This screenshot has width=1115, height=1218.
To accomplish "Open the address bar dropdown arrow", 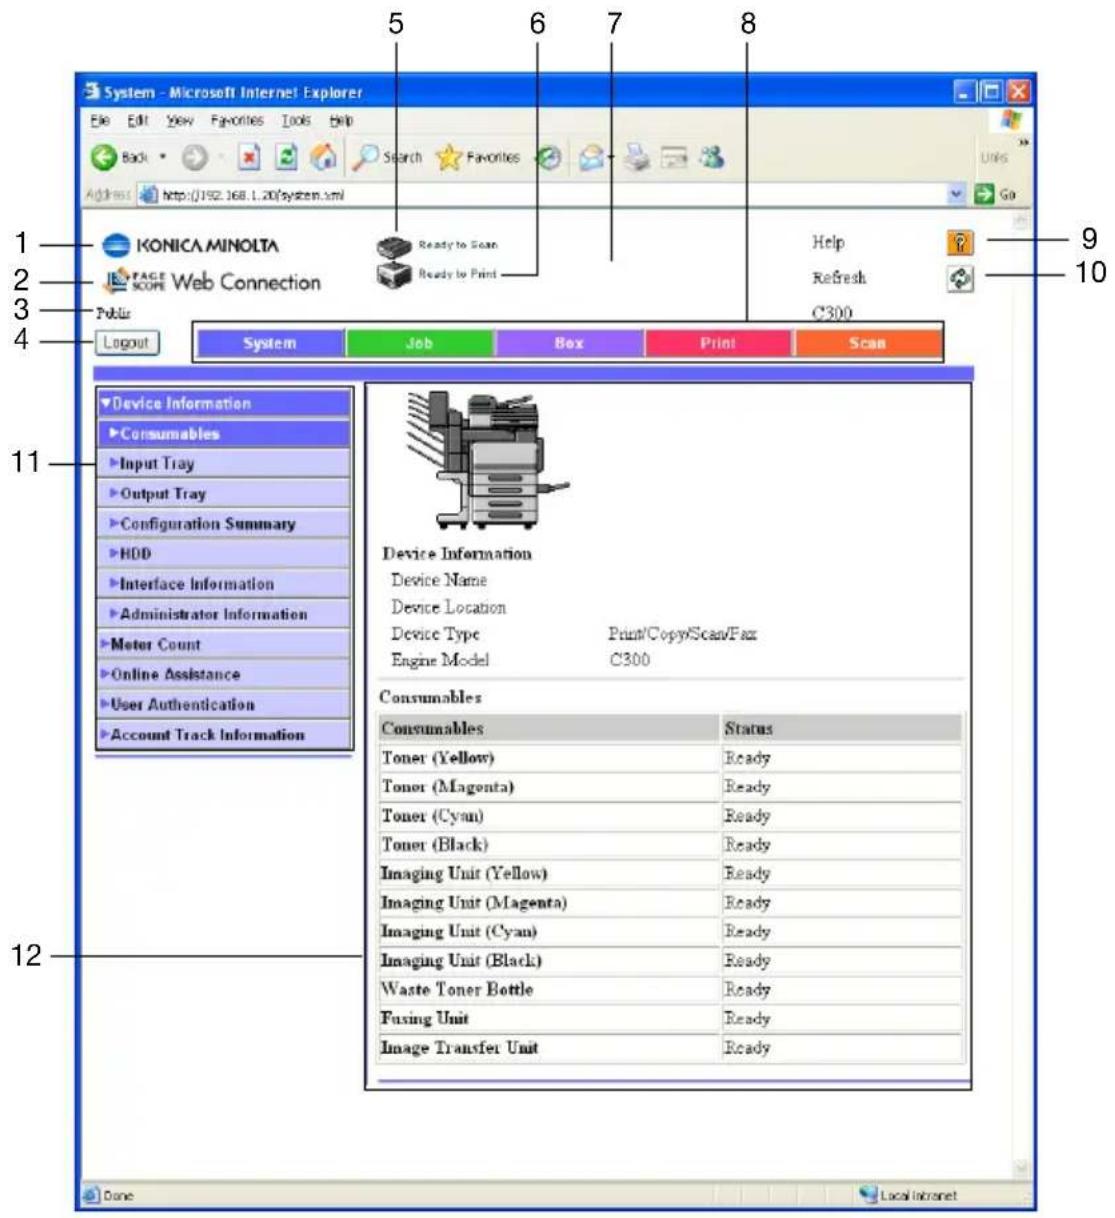I will (x=957, y=194).
